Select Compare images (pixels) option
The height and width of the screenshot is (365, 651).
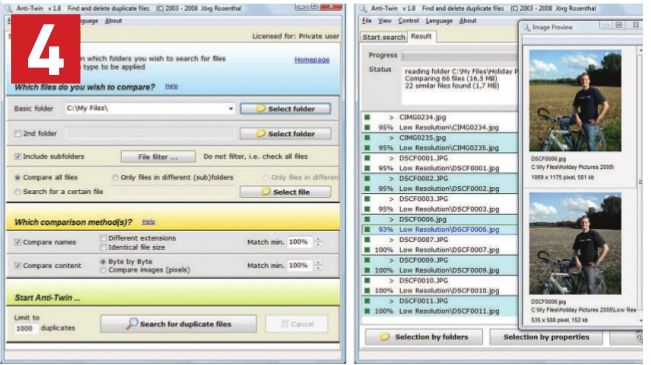tap(103, 270)
